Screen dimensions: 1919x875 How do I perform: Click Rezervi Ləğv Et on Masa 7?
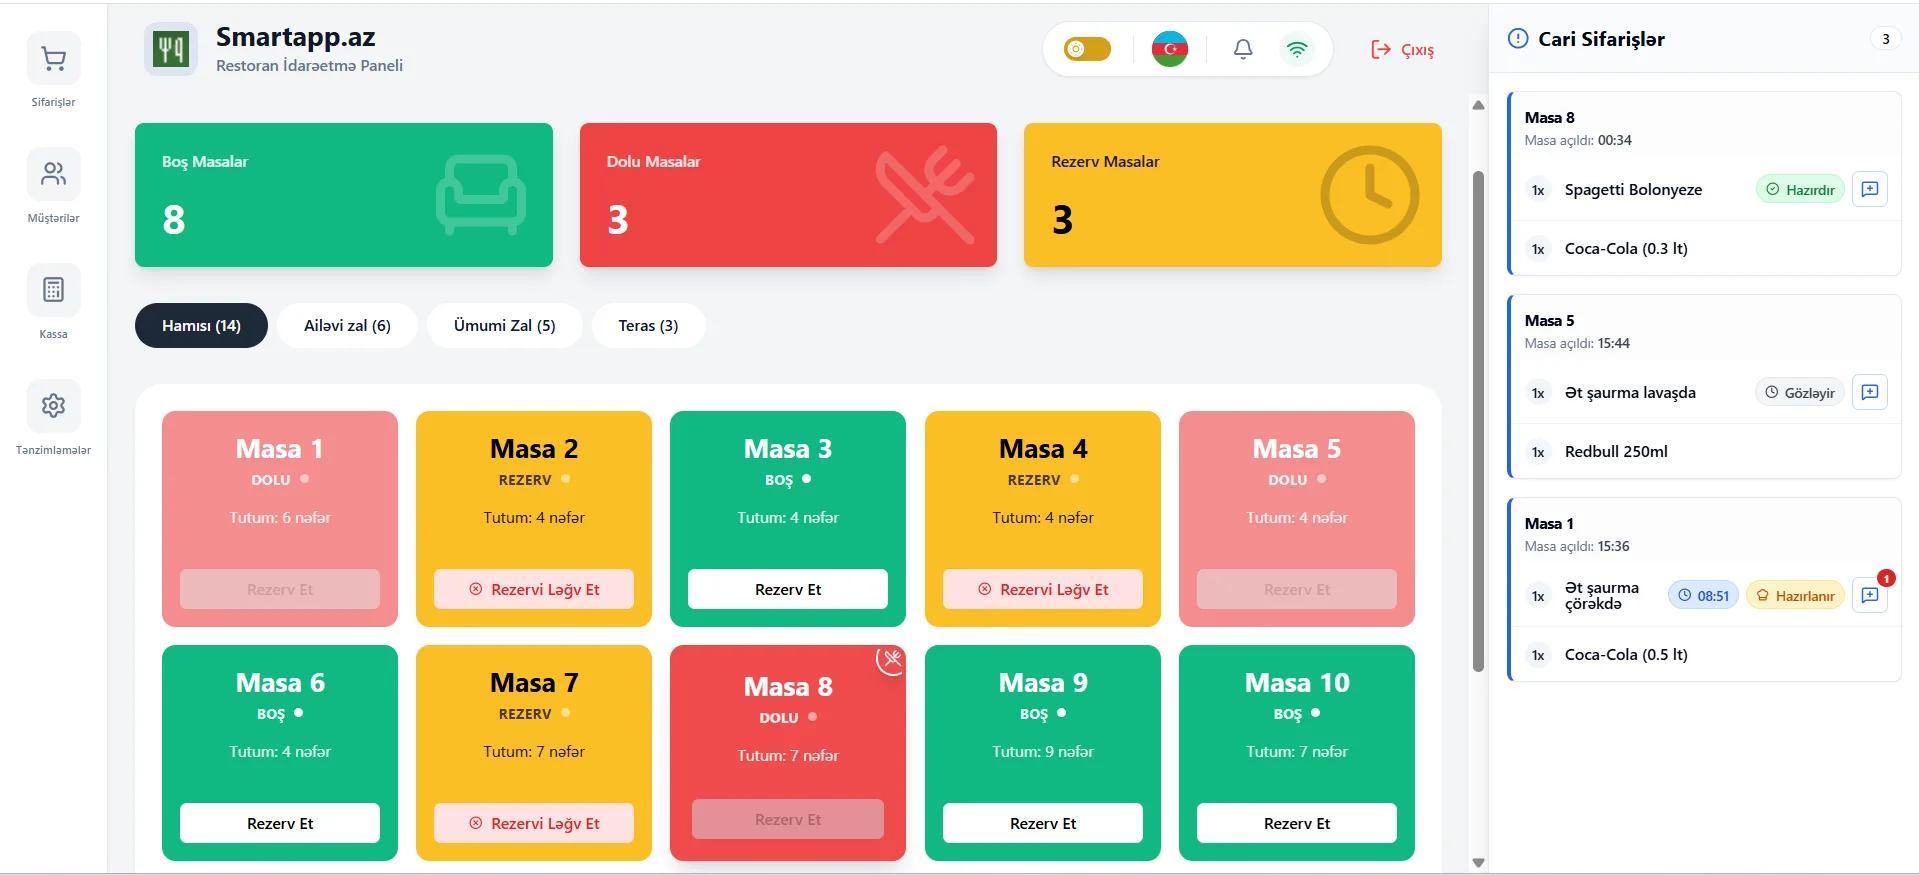point(534,823)
